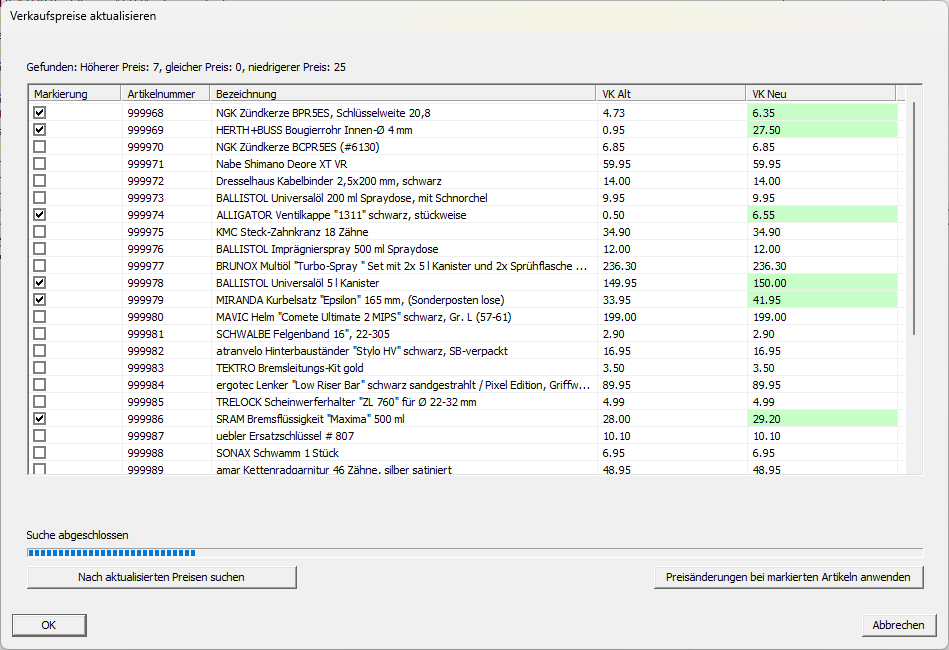Confirm the dialog with OK
This screenshot has height=650, width=949.
coord(49,625)
